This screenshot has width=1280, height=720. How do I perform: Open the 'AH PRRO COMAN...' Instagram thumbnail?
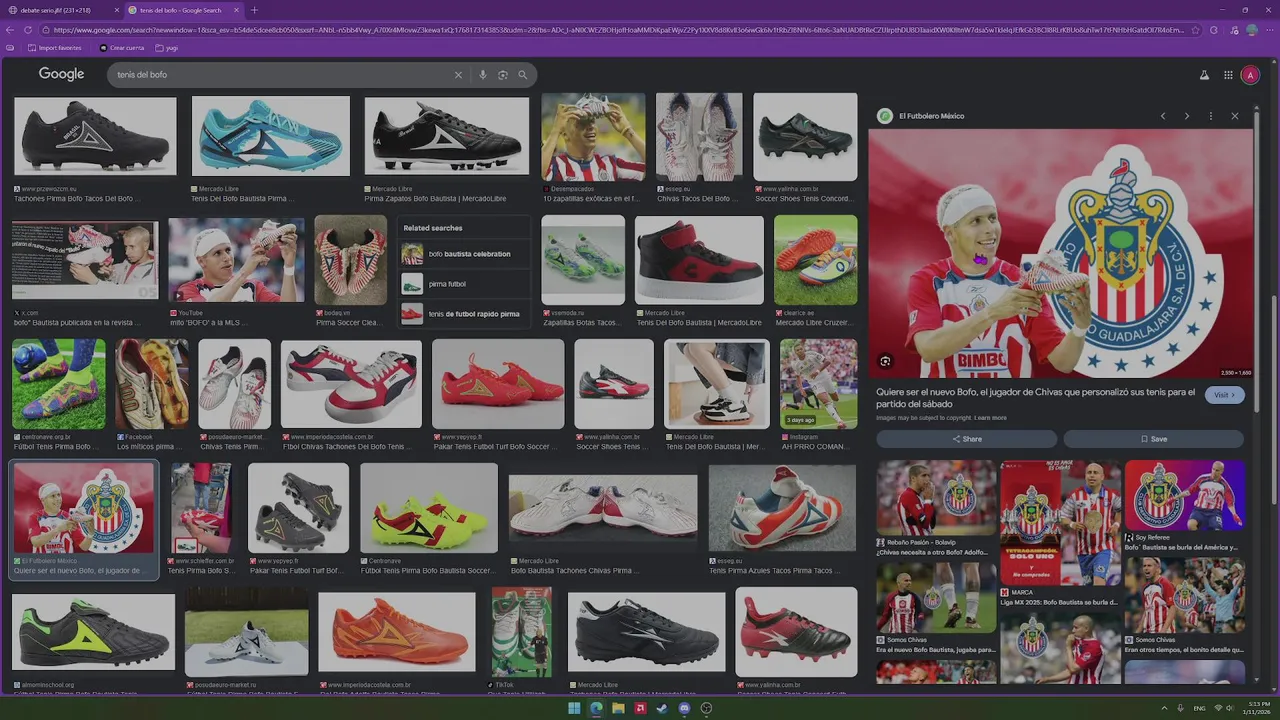818,384
